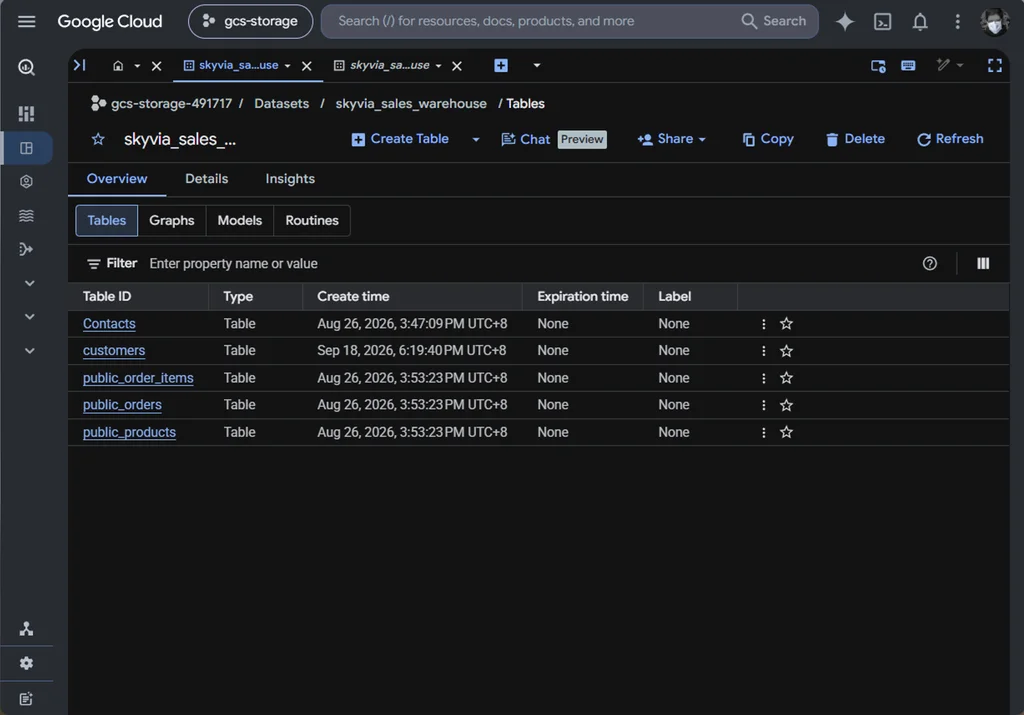Screen dimensions: 1024x715
Task: Go to the home tab icon
Action: coord(118,65)
